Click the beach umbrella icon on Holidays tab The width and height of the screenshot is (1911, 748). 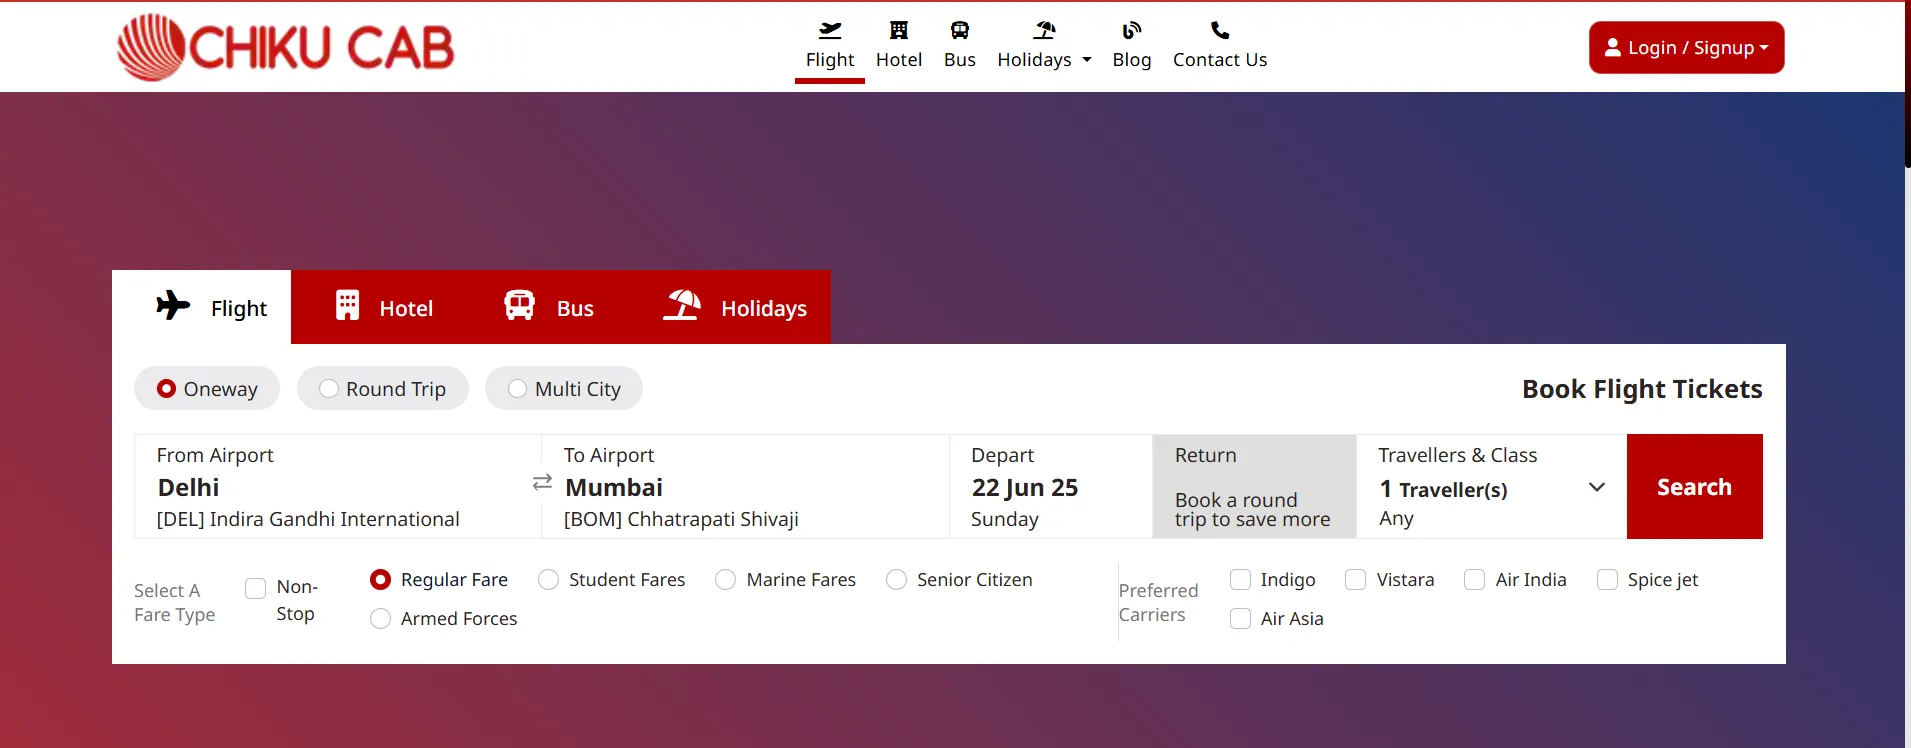click(682, 305)
